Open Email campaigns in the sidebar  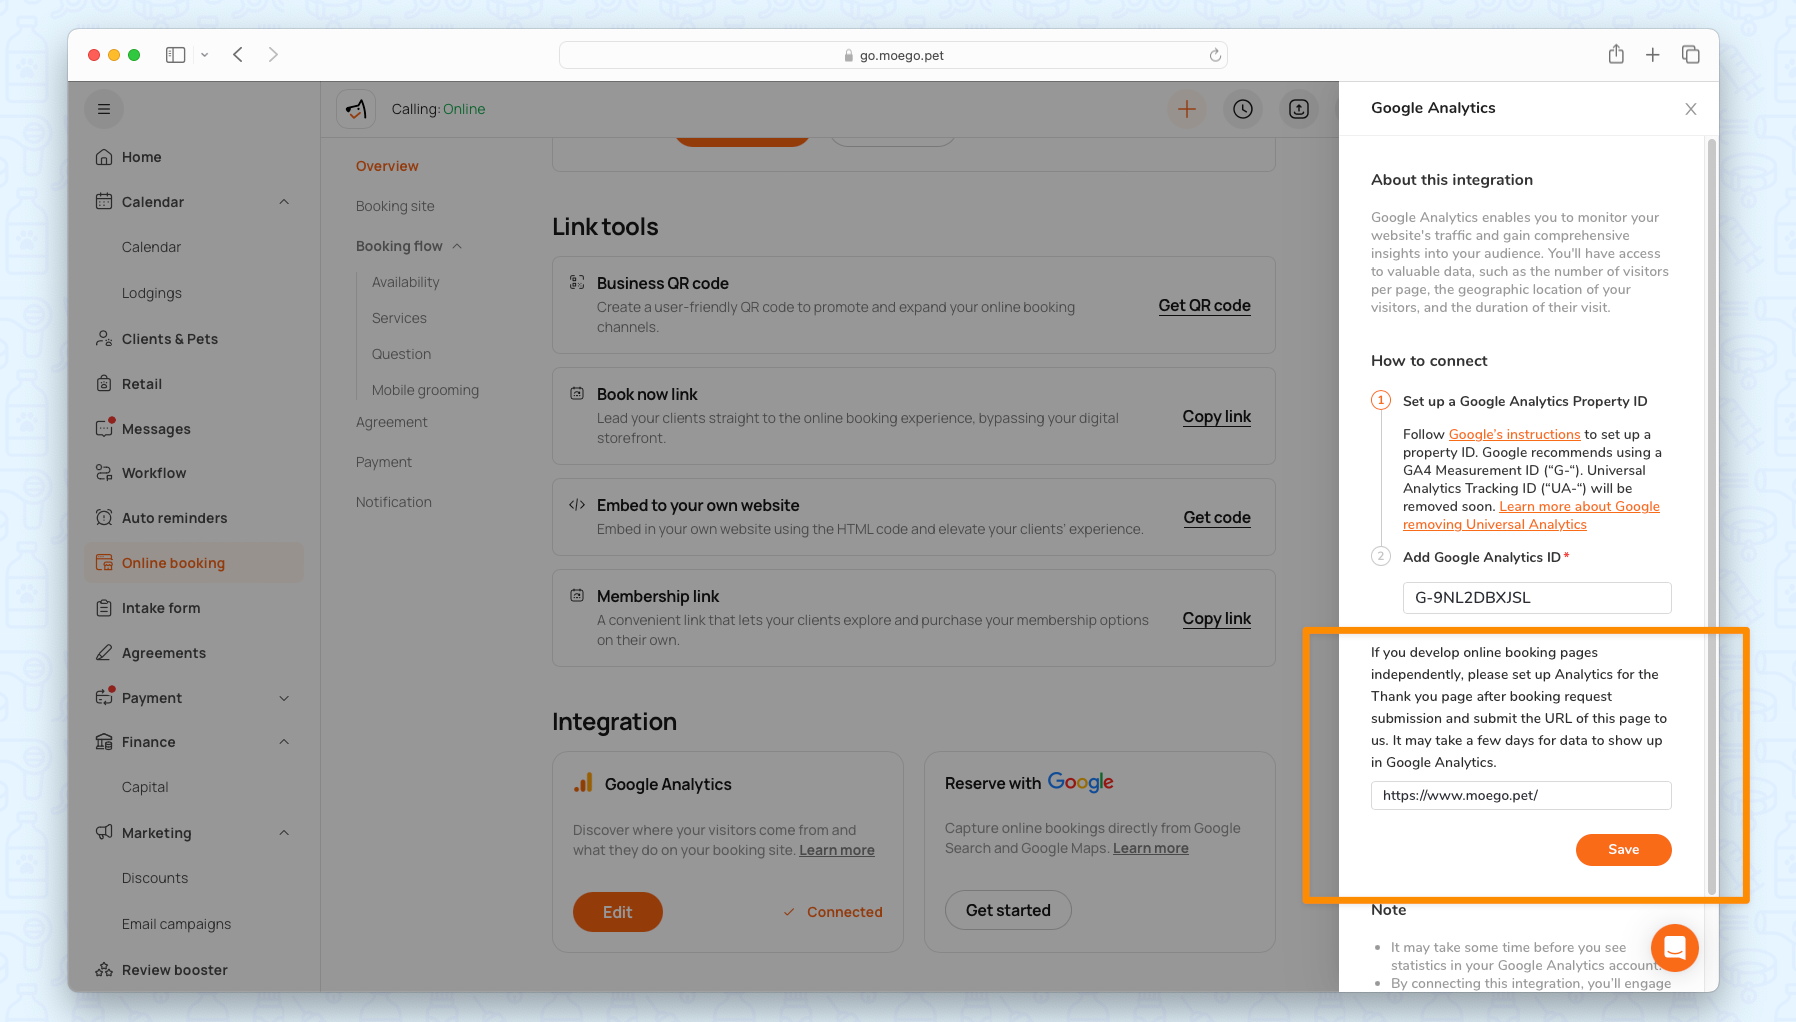coord(176,924)
